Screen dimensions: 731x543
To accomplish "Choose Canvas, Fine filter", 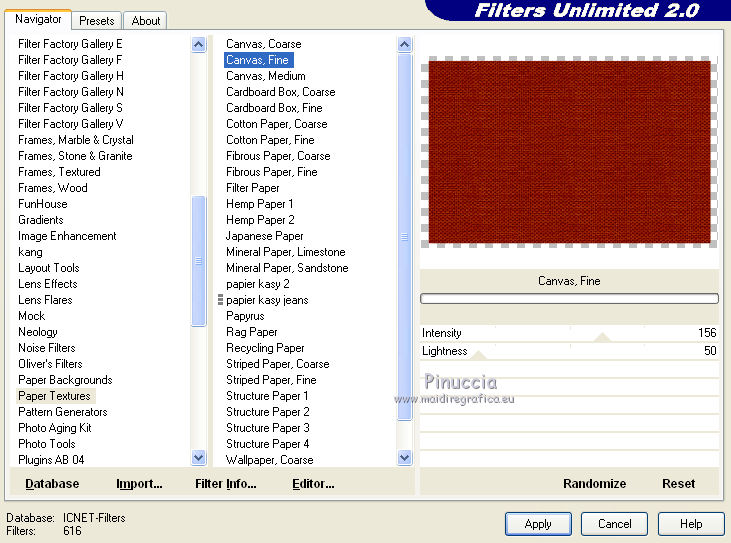I will tap(257, 60).
